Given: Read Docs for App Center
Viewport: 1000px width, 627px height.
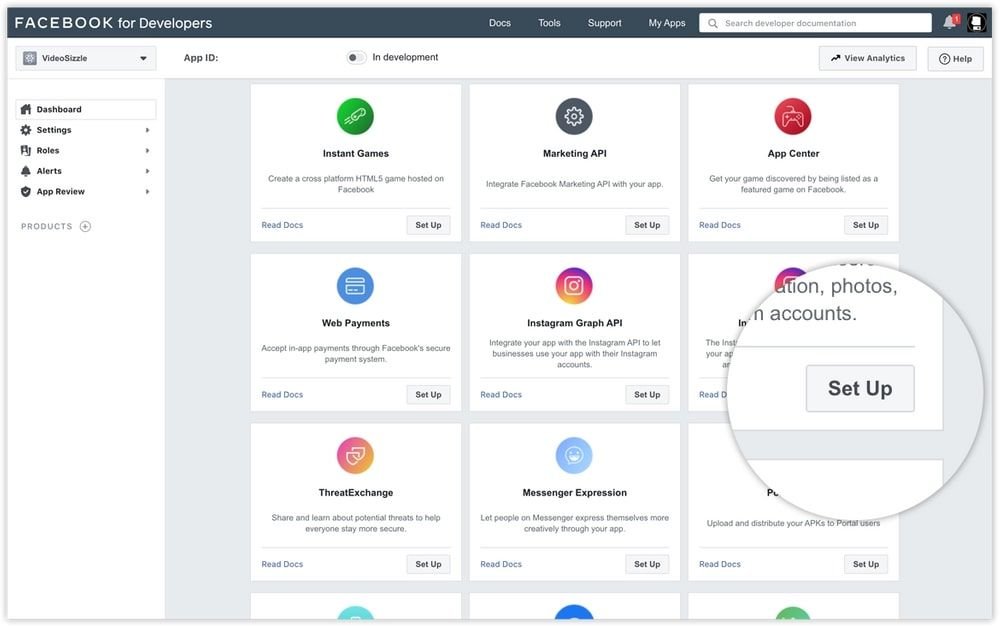Looking at the screenshot, I should pyautogui.click(x=719, y=225).
